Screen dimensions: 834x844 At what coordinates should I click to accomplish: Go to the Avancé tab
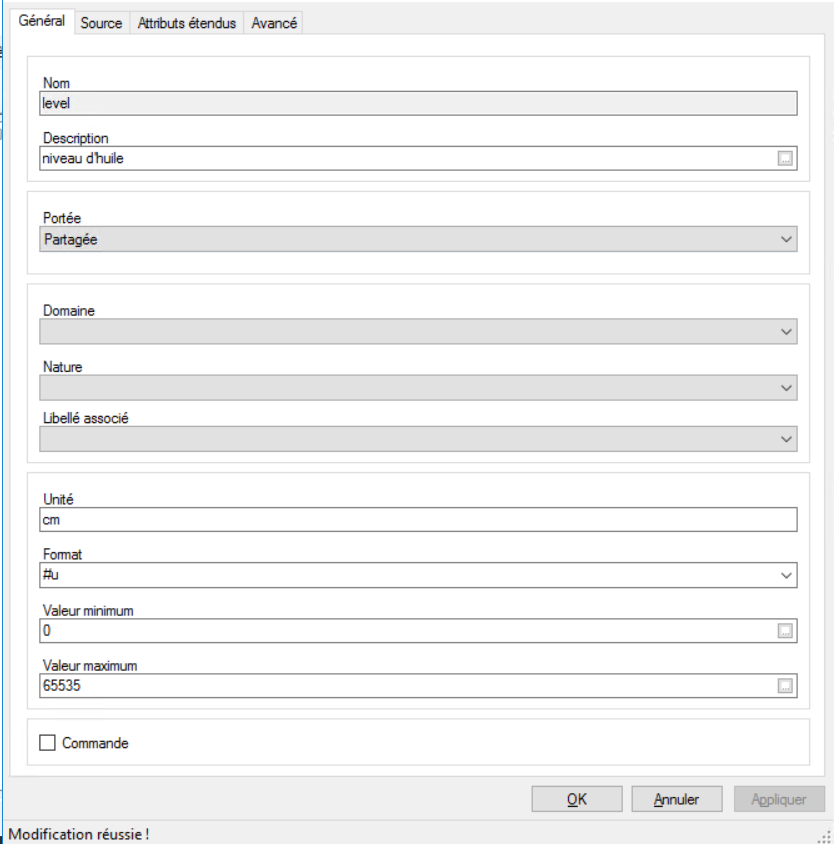click(x=273, y=23)
